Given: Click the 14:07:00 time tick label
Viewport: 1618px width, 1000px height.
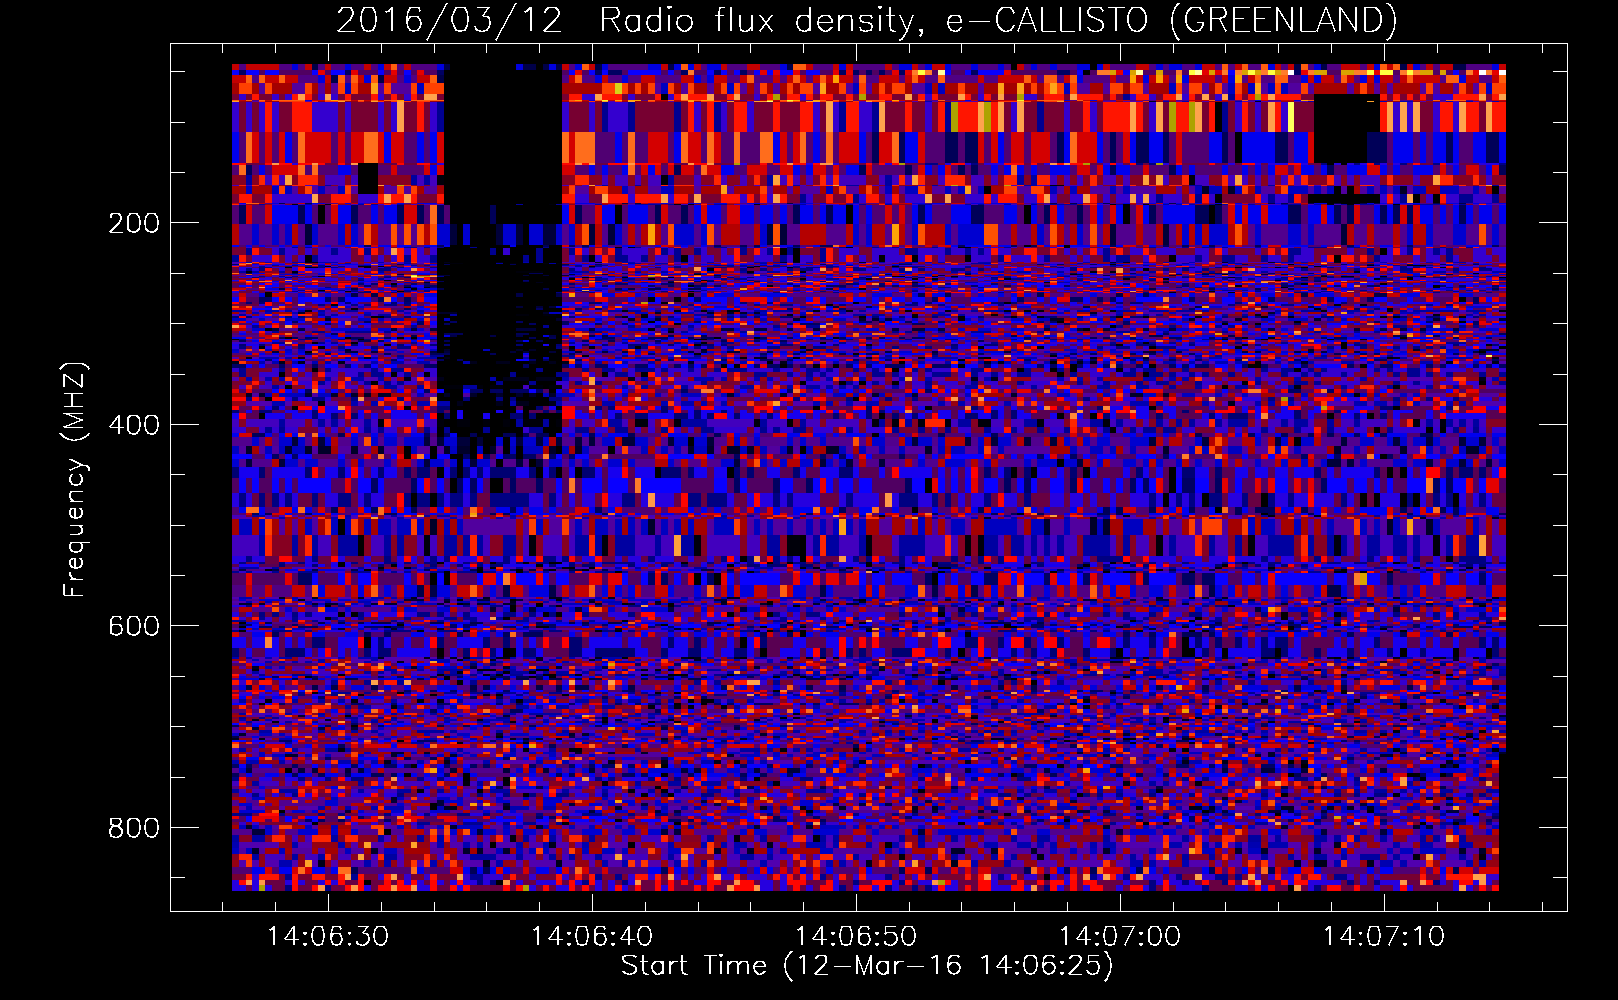Looking at the screenshot, I should [x=1120, y=937].
